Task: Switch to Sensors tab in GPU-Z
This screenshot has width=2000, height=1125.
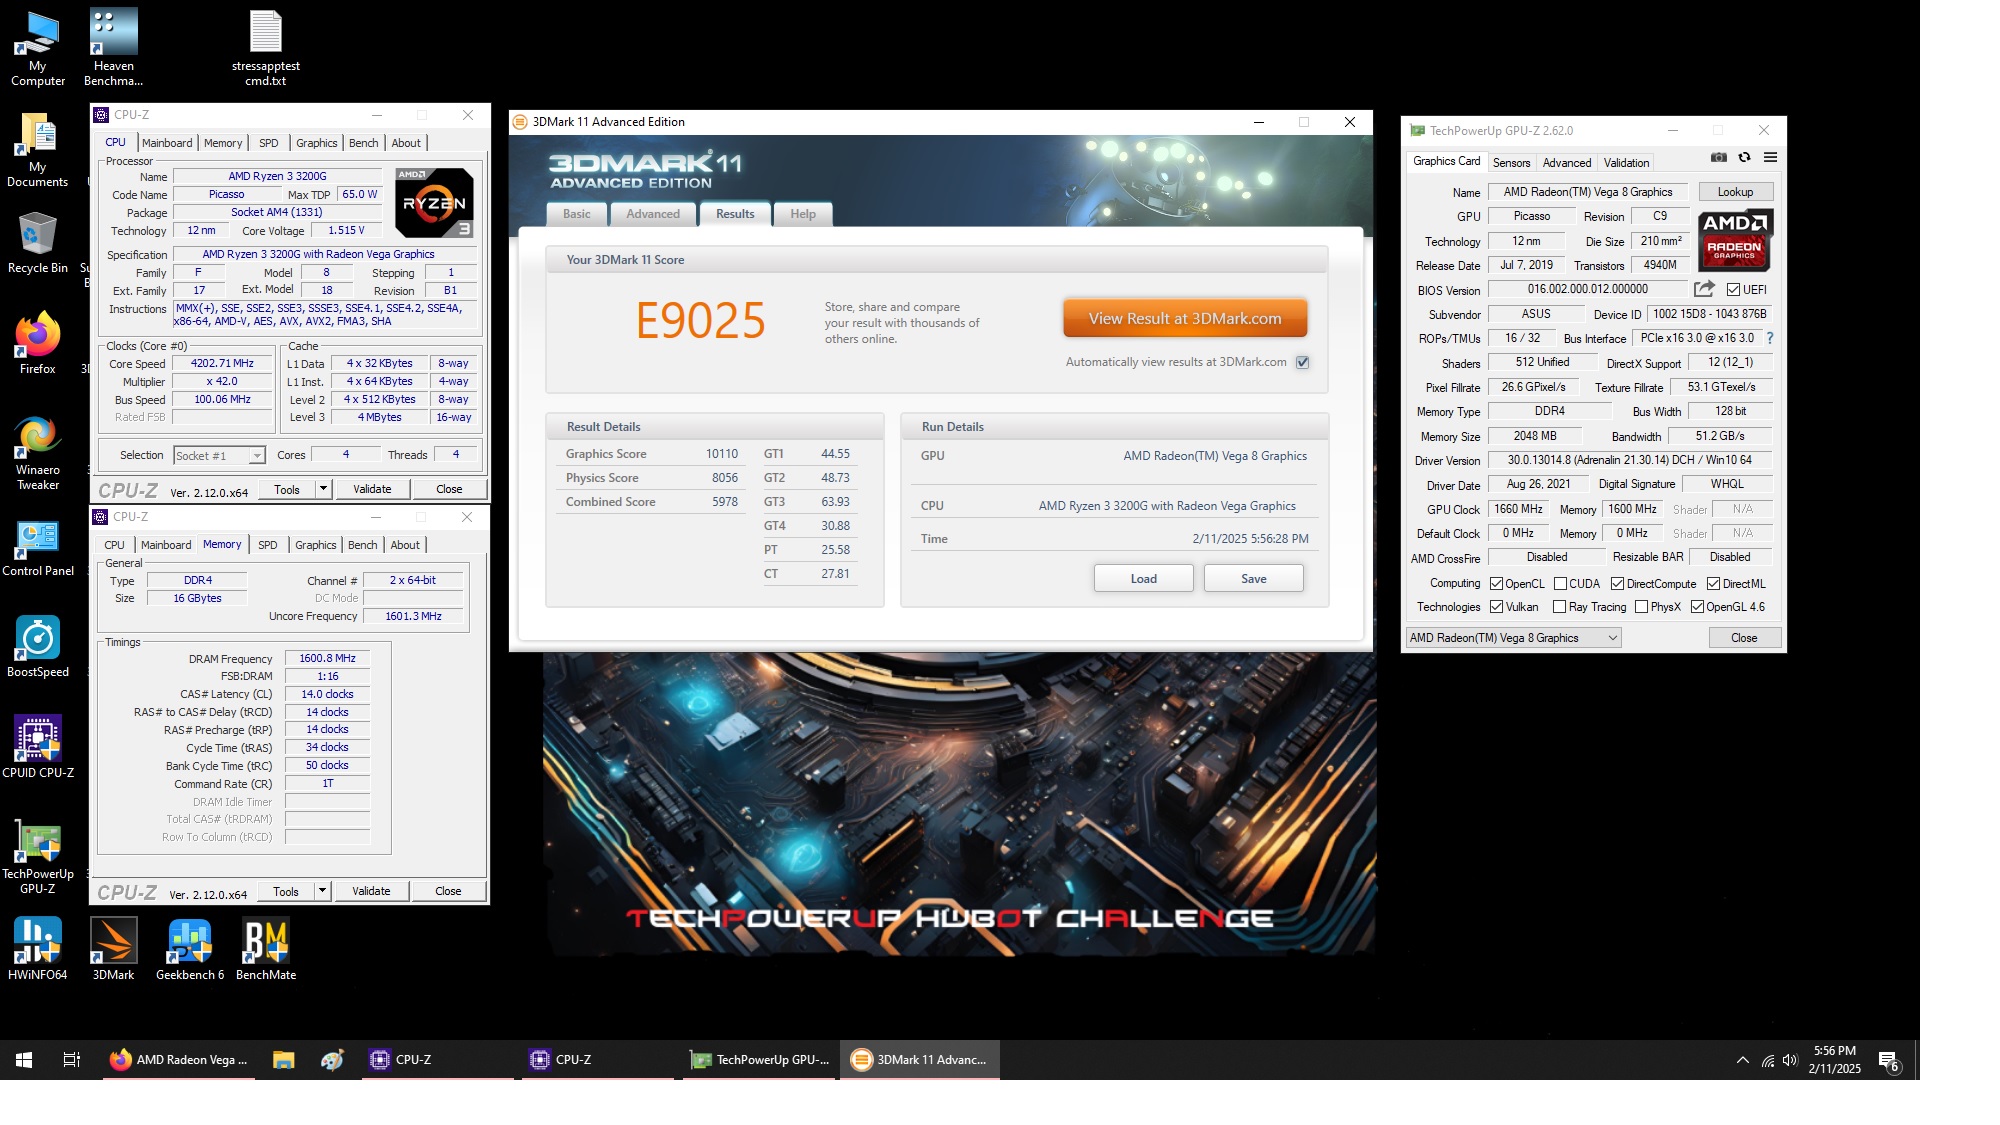Action: pyautogui.click(x=1511, y=163)
